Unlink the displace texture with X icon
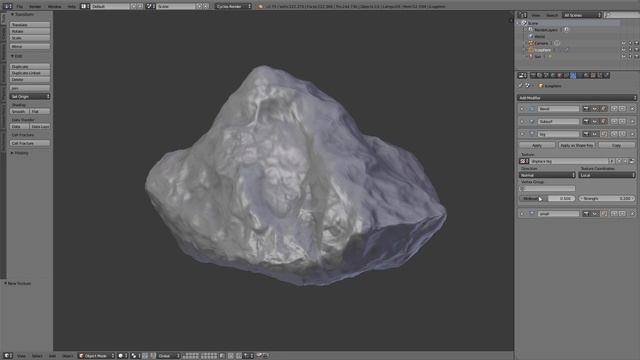This screenshot has width=640, height=360. click(625, 161)
